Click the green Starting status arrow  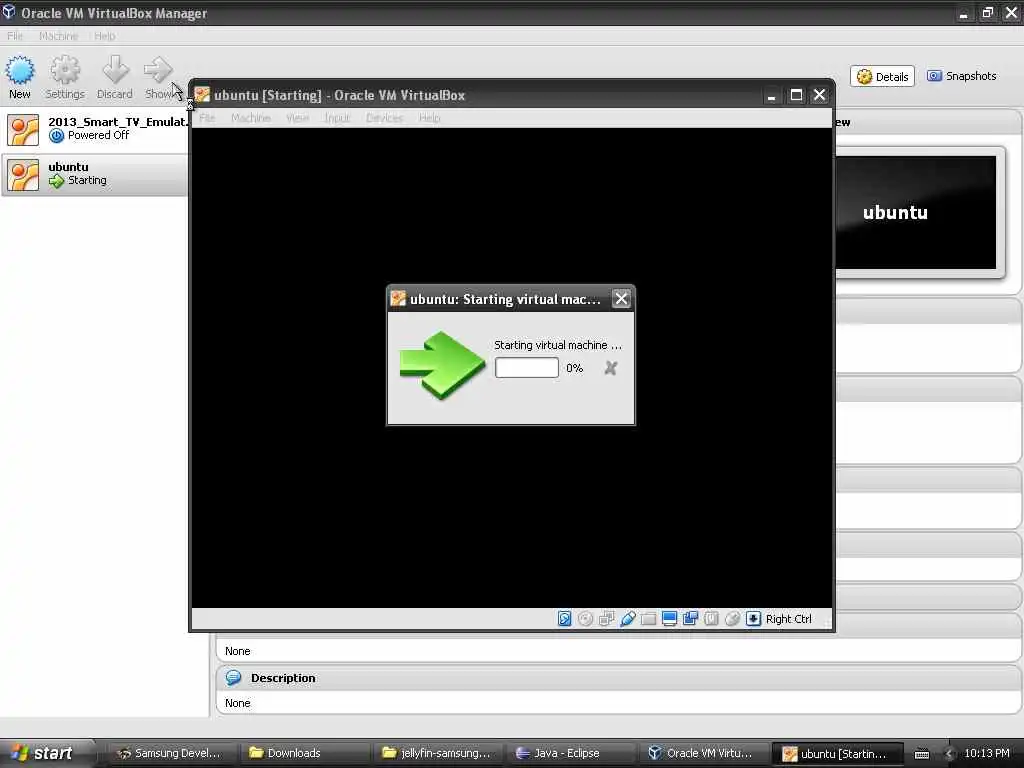tap(57, 181)
